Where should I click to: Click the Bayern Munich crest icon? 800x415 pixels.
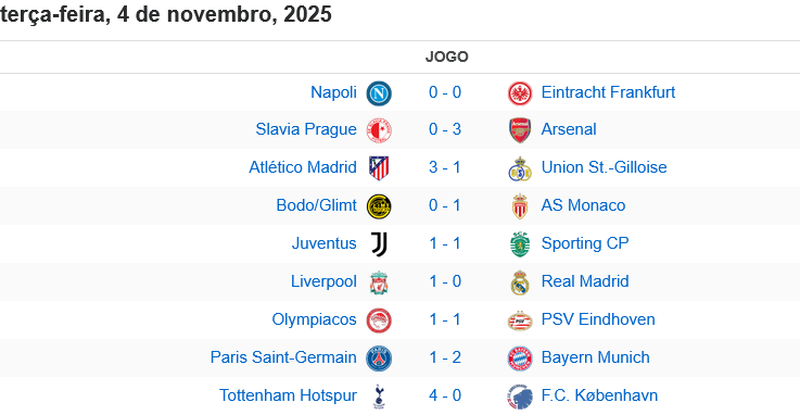click(519, 358)
